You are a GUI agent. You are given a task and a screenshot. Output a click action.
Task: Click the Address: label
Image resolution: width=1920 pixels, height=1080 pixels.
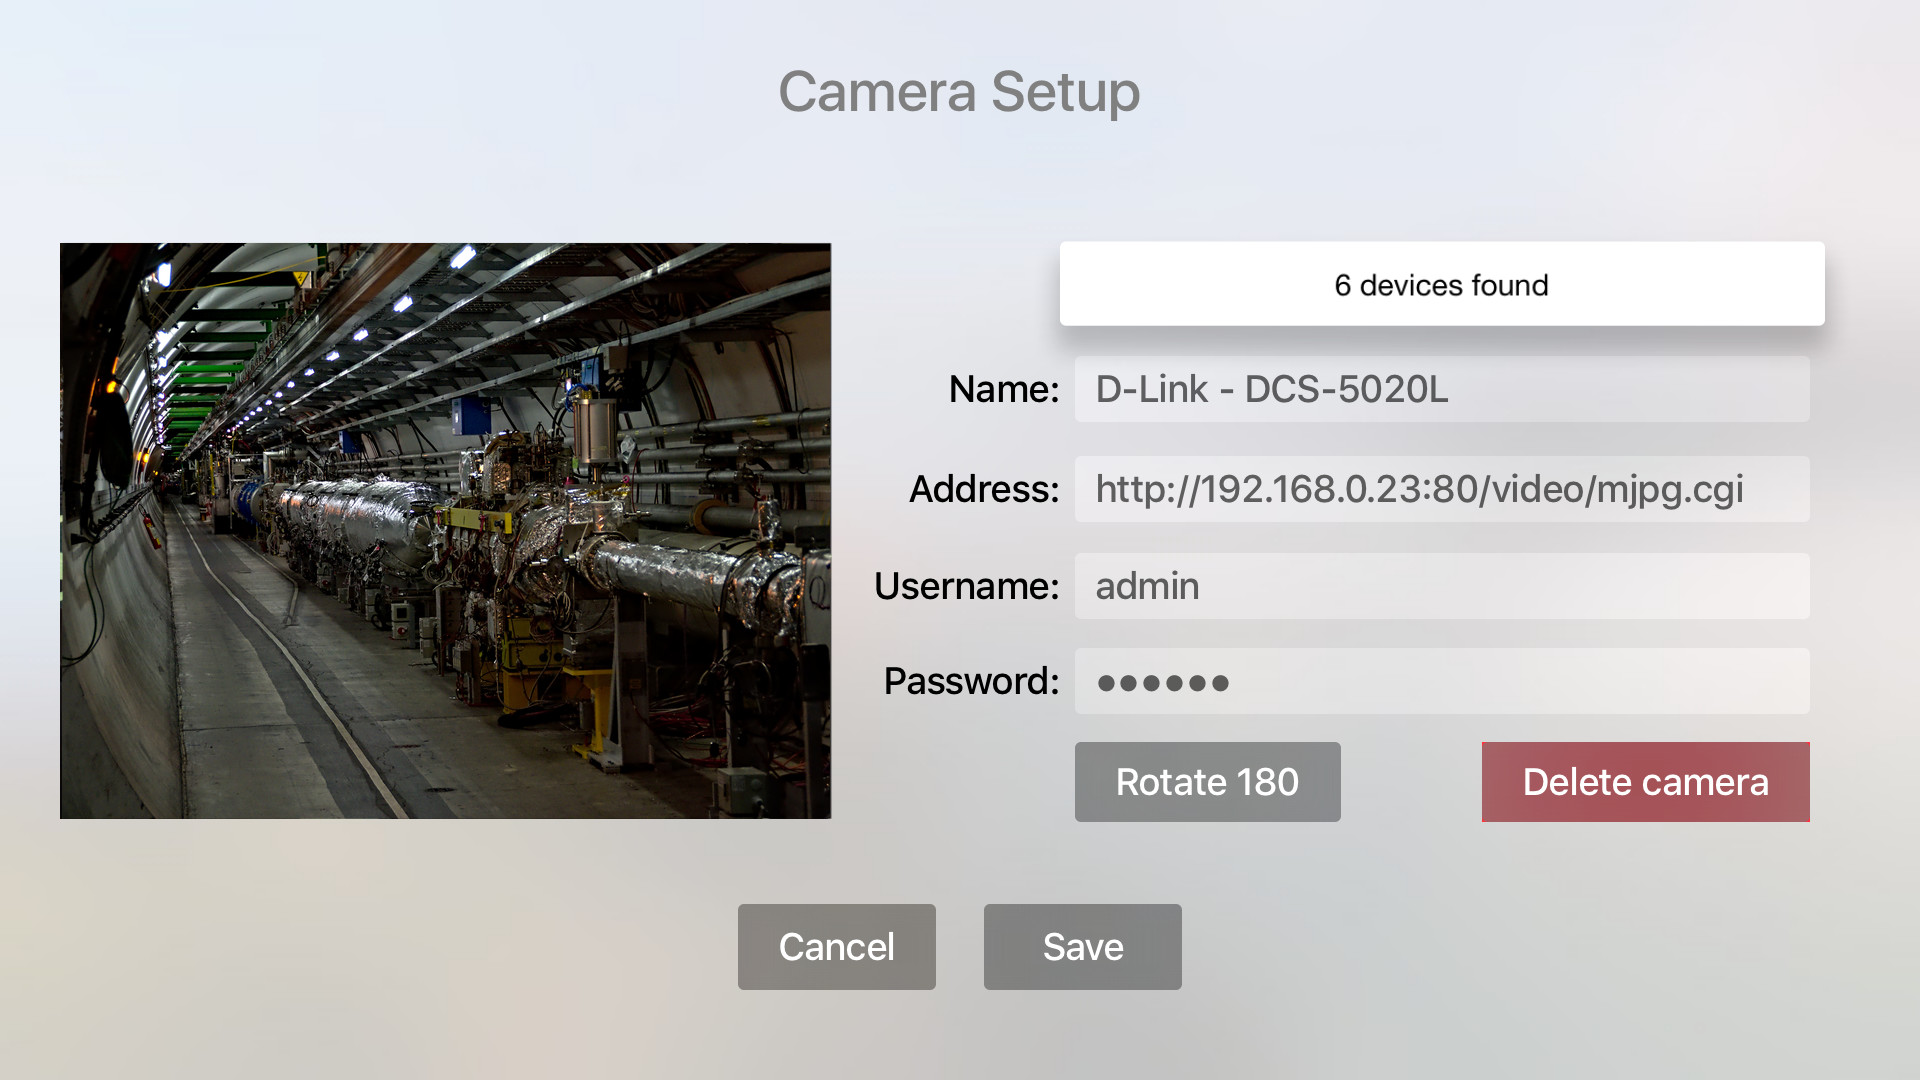pos(983,489)
